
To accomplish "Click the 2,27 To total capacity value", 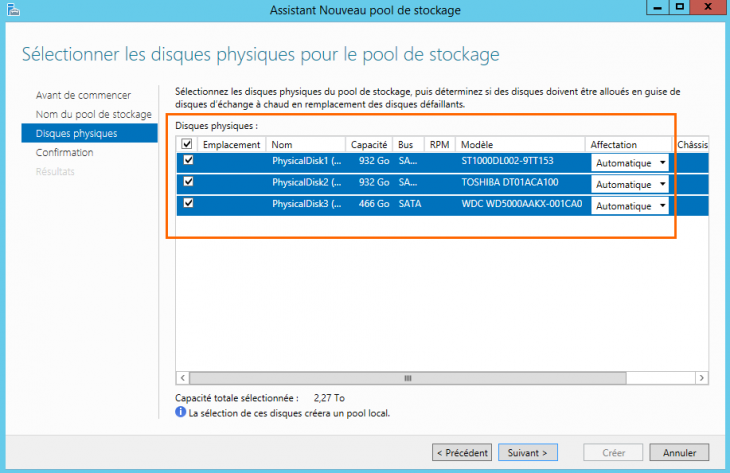I will click(329, 398).
